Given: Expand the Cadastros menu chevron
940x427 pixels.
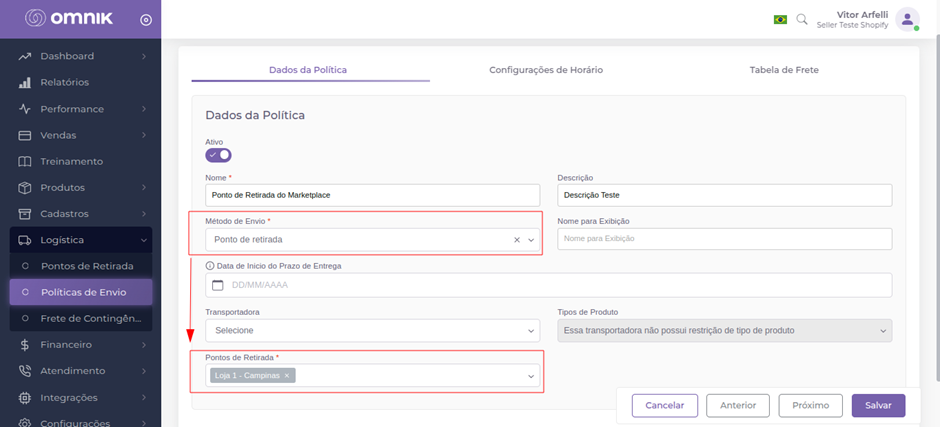Looking at the screenshot, I should (144, 214).
